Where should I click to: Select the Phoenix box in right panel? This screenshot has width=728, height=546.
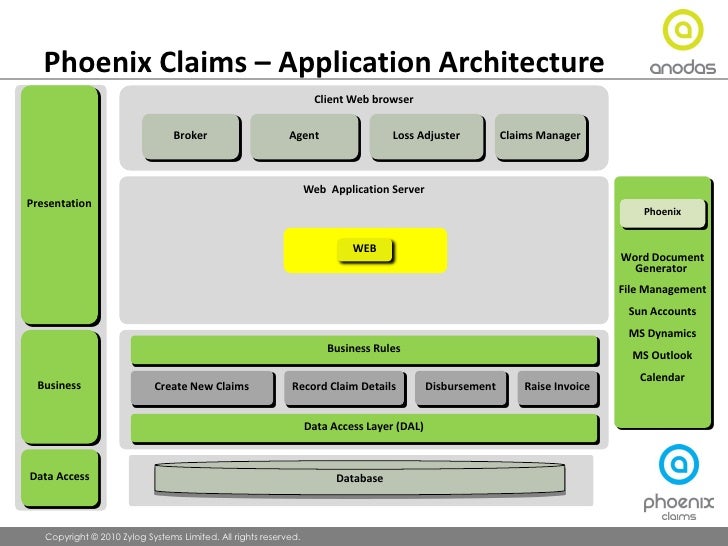[x=663, y=213]
